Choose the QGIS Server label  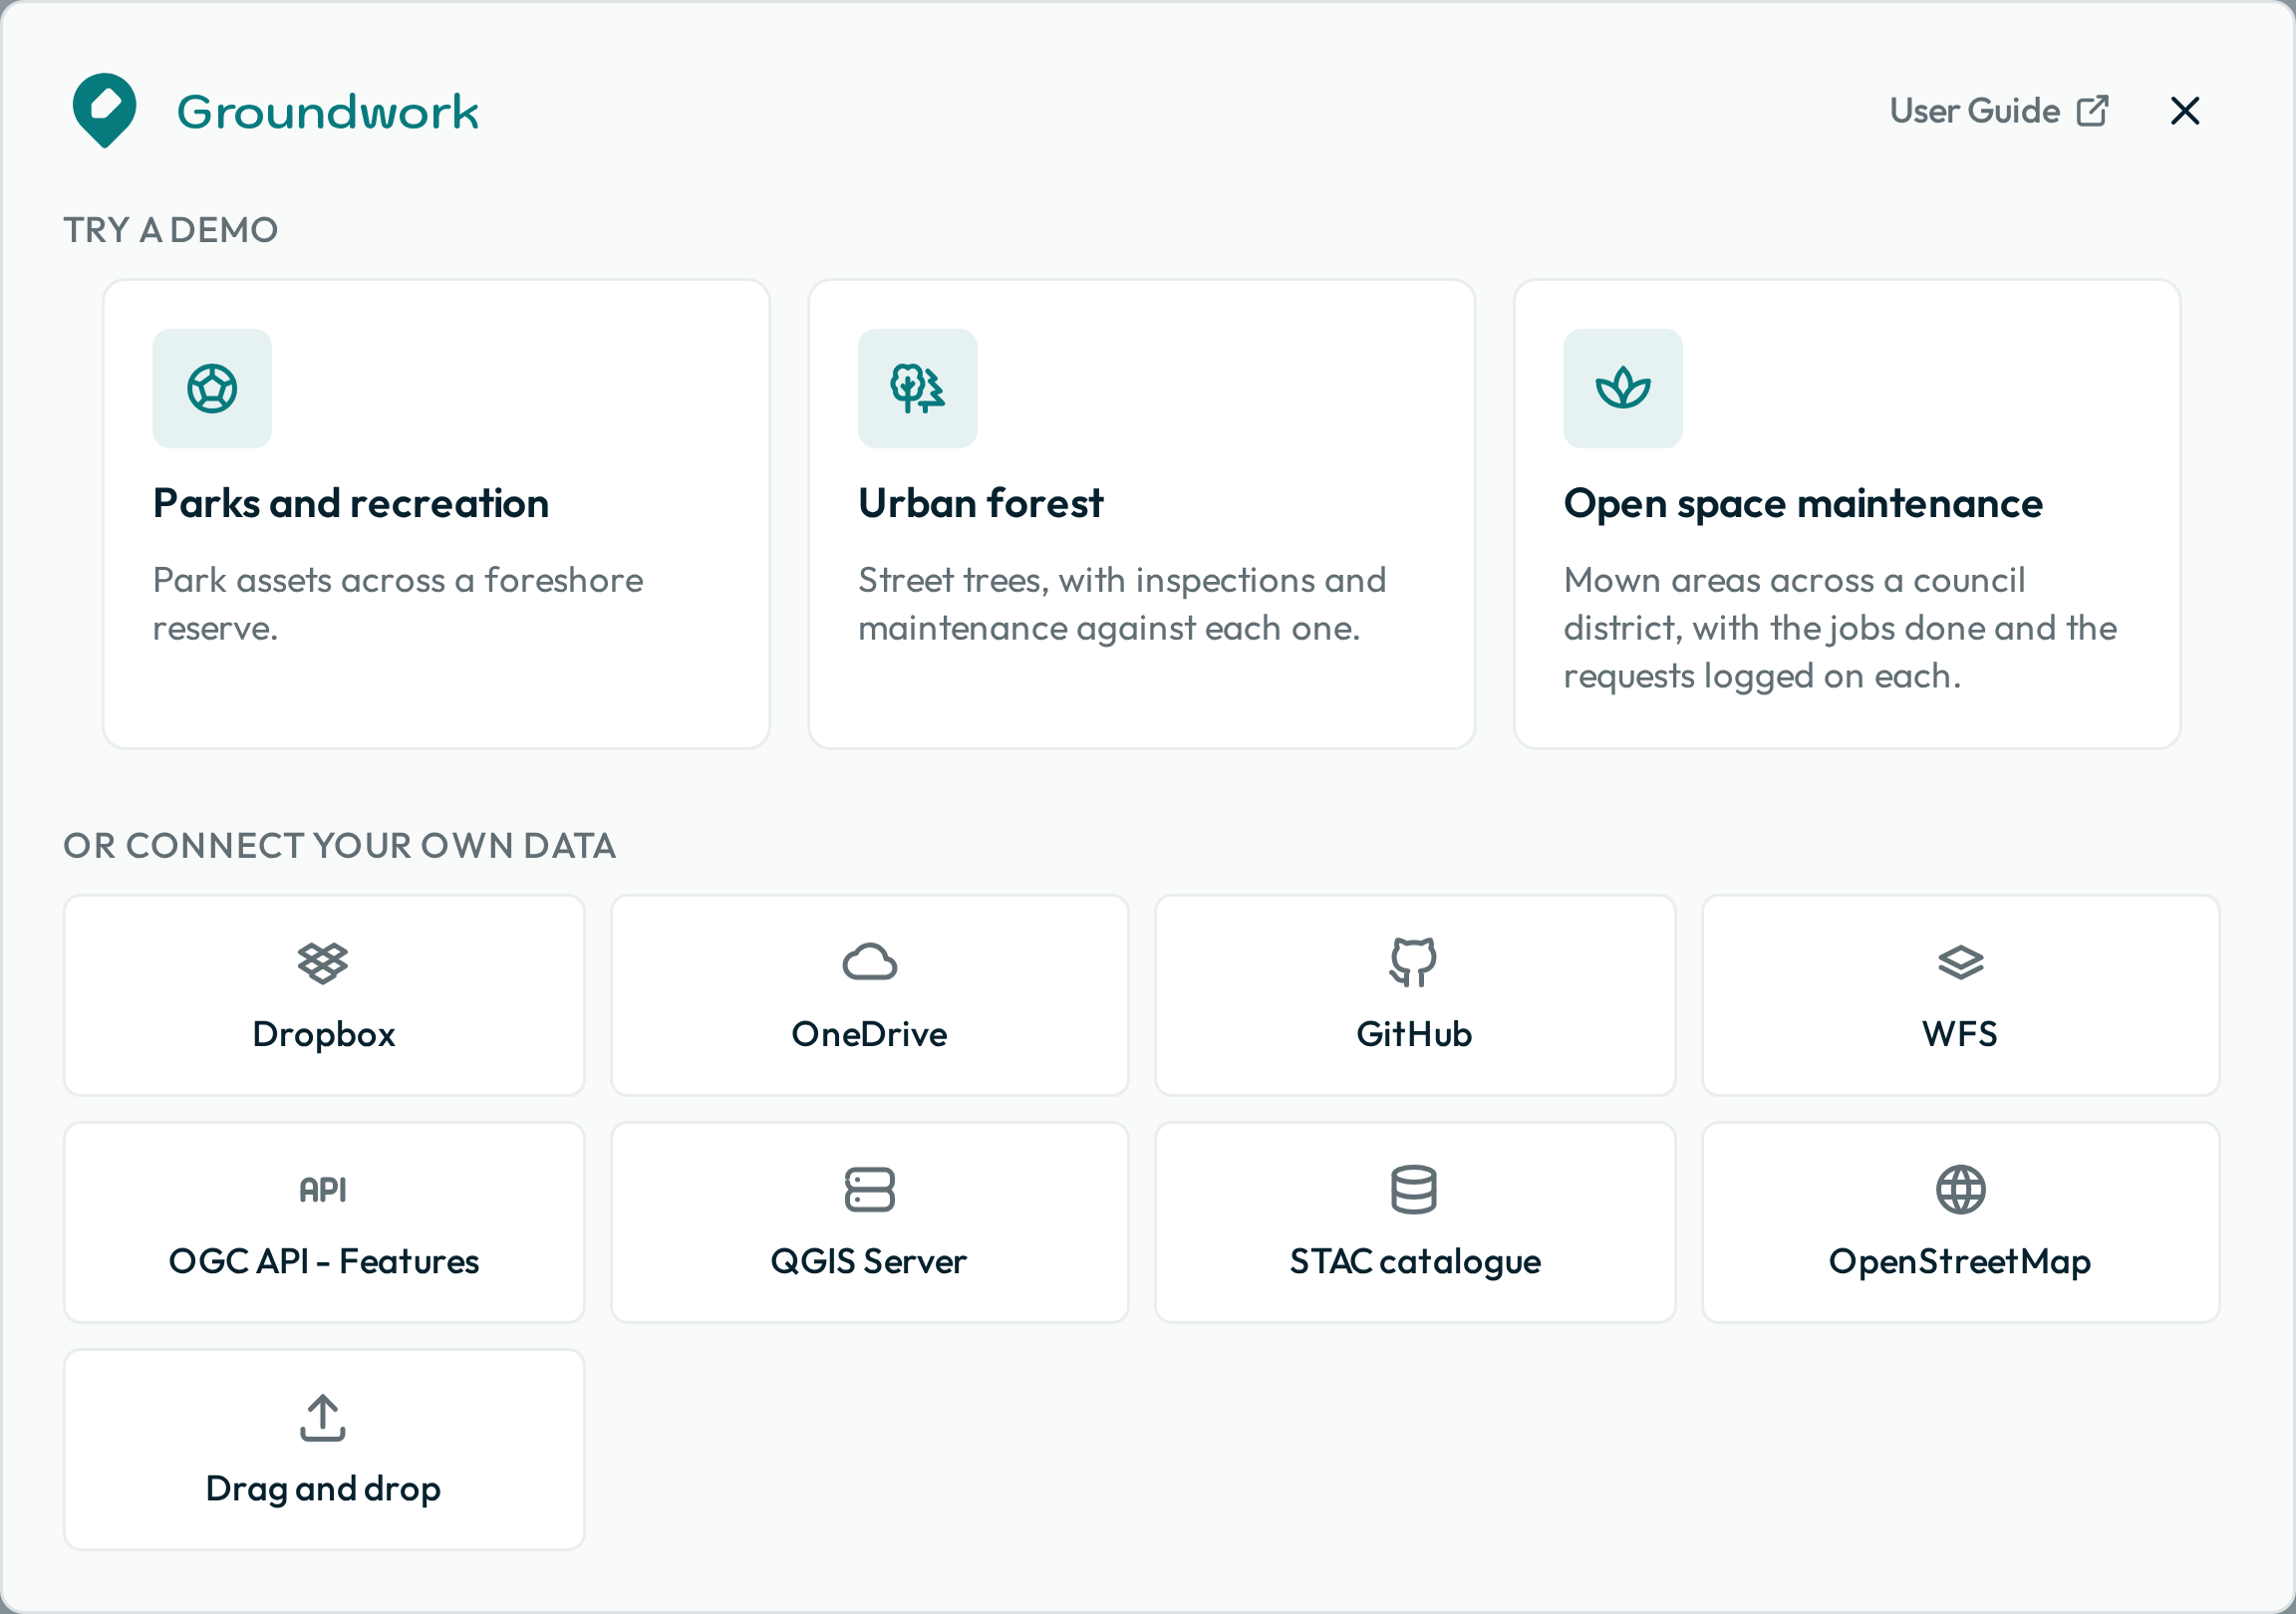[x=869, y=1262]
